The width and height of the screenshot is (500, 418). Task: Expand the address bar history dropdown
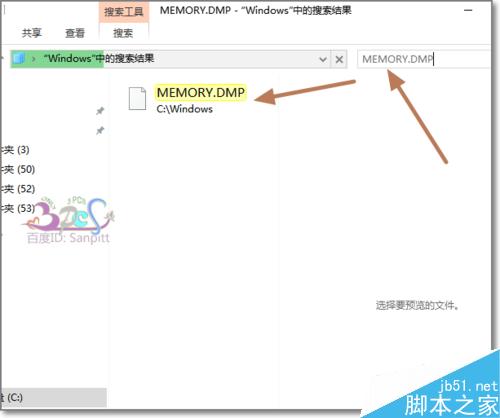click(x=323, y=60)
